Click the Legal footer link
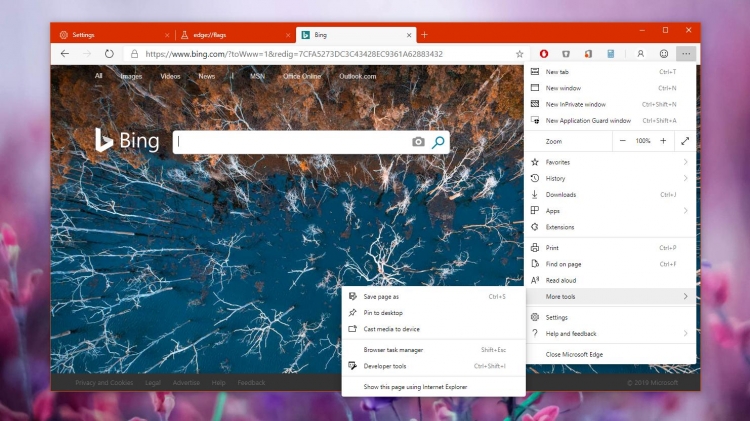 pos(153,383)
